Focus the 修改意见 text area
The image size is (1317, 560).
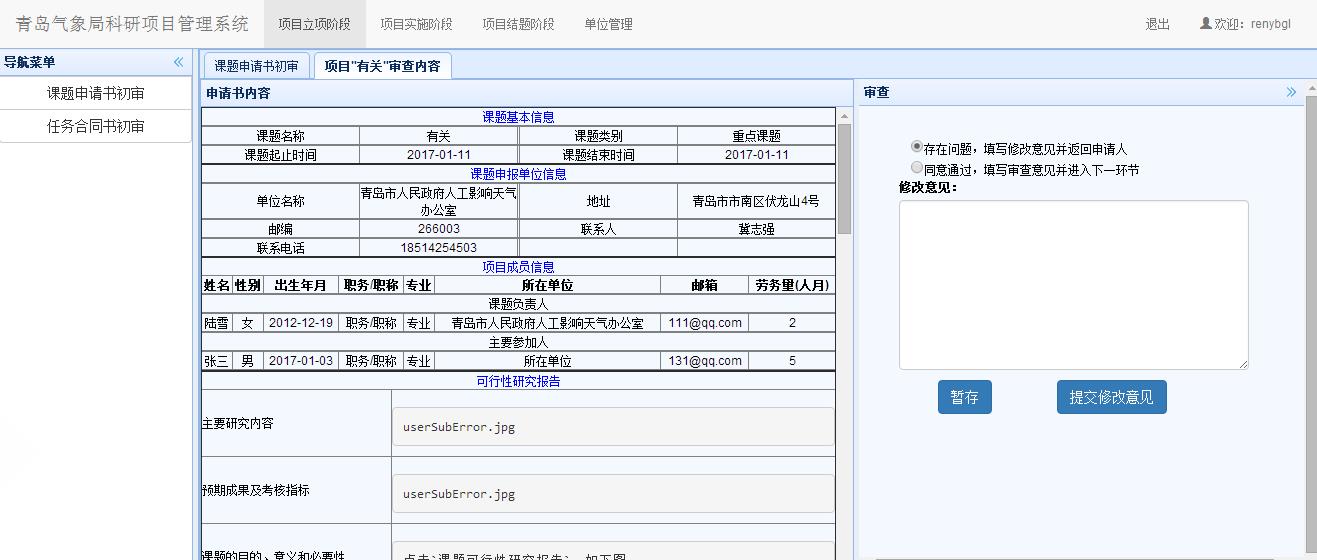[1073, 285]
